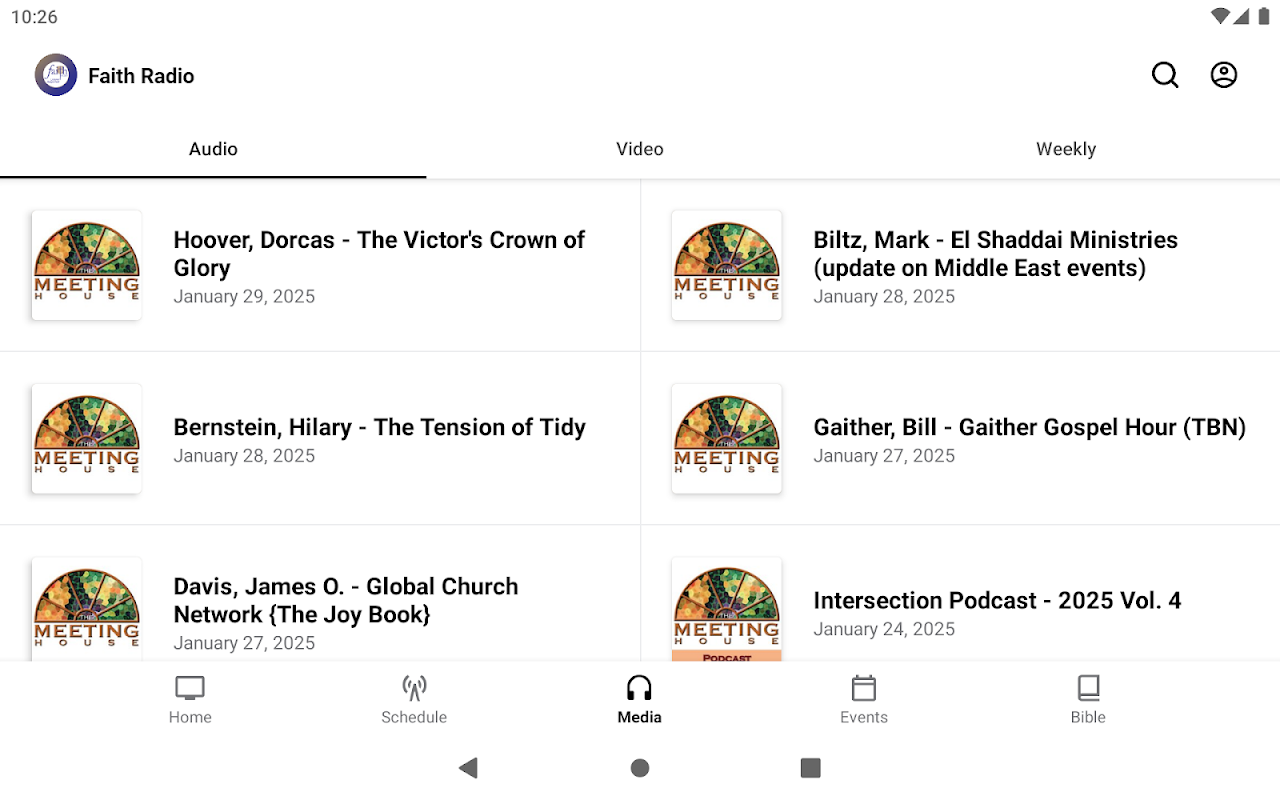1280x800 pixels.
Task: Tap thumbnail beside Davis, James O. episode
Action: click(x=86, y=609)
